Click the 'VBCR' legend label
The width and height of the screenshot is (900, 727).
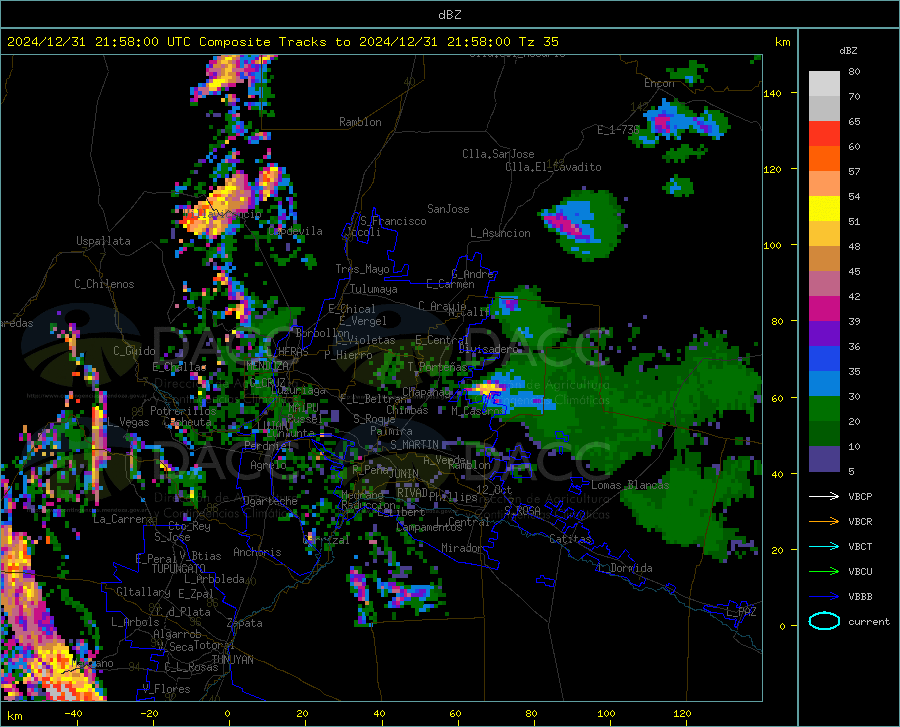[860, 522]
